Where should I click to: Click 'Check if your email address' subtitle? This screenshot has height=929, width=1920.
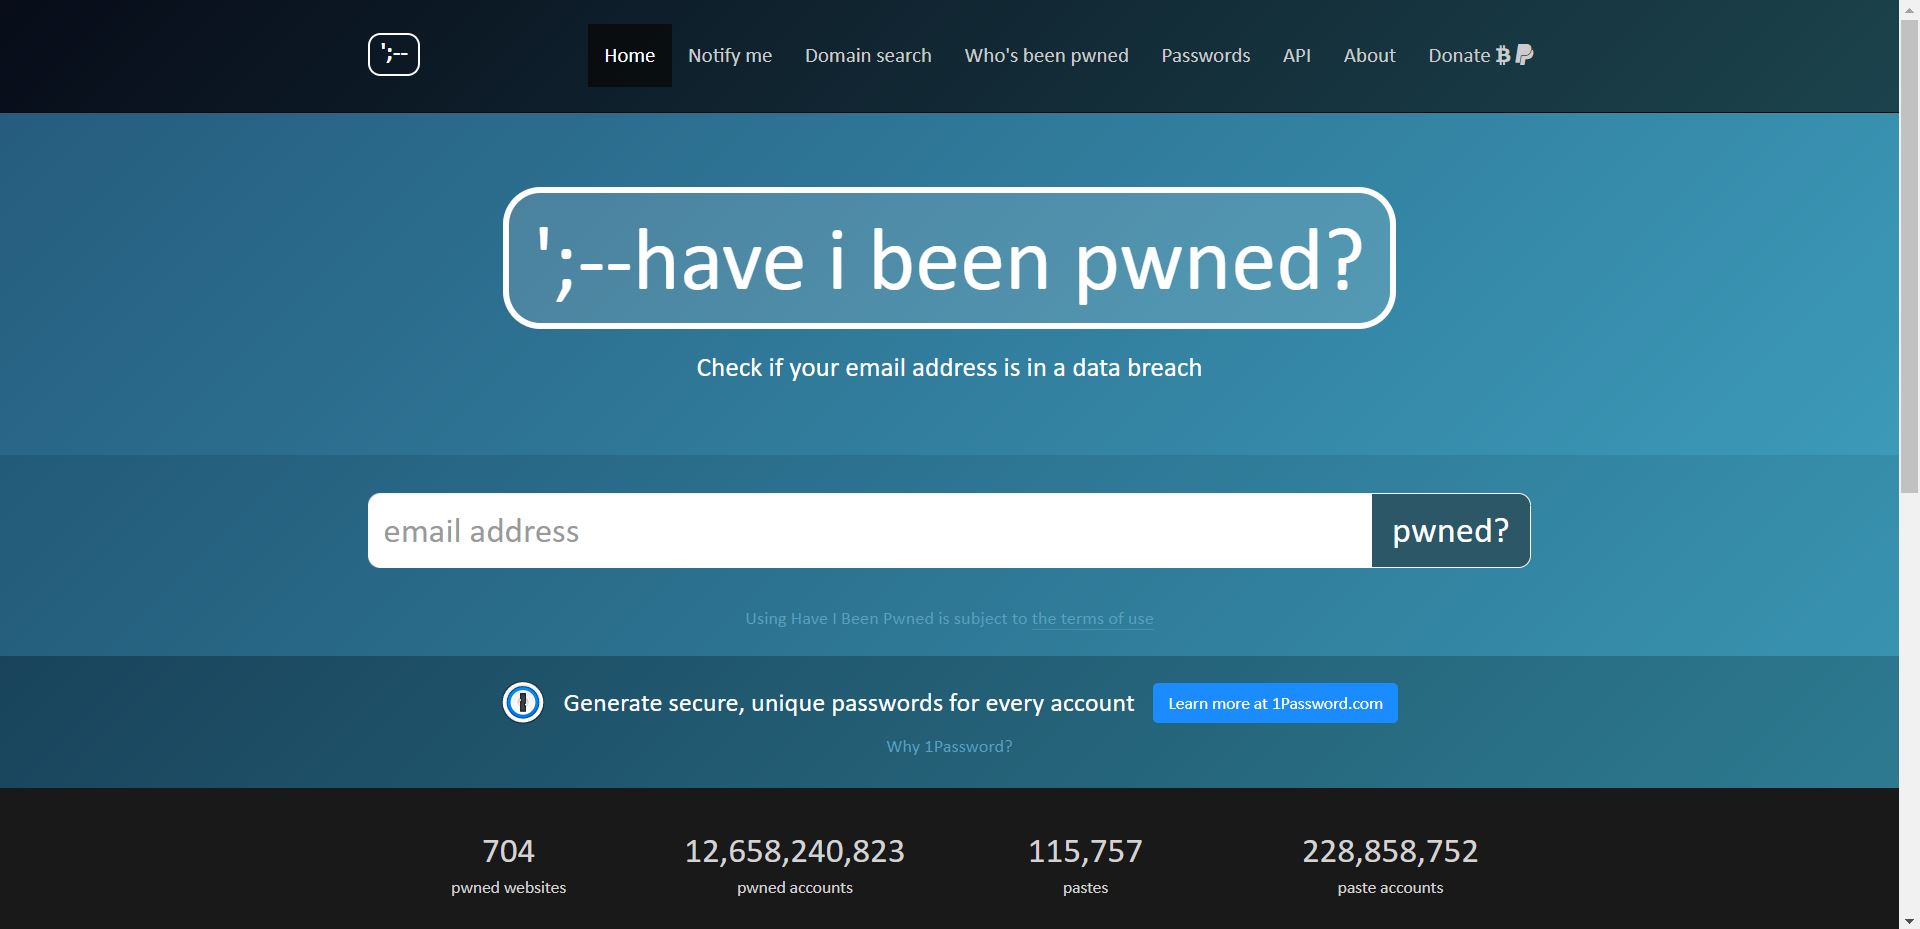[949, 368]
